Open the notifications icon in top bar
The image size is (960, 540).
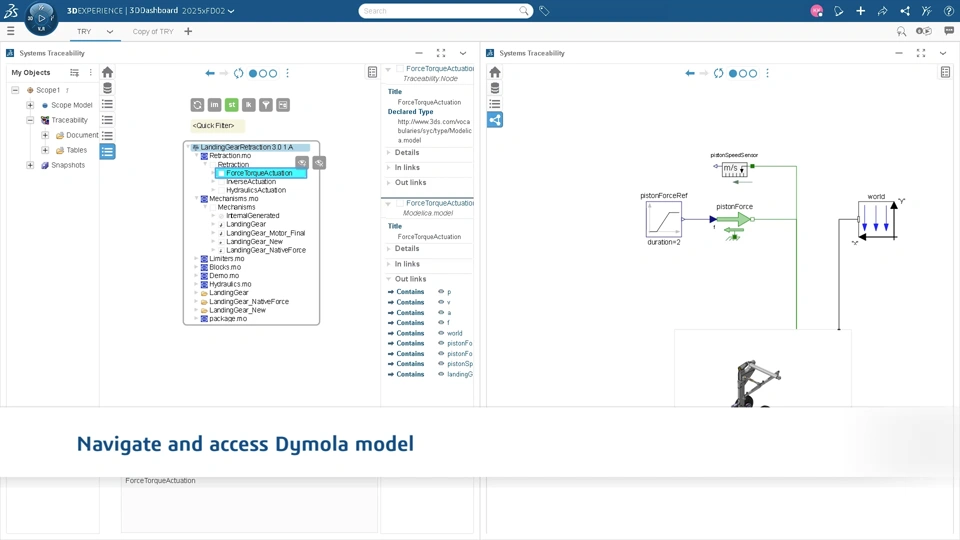tap(838, 11)
